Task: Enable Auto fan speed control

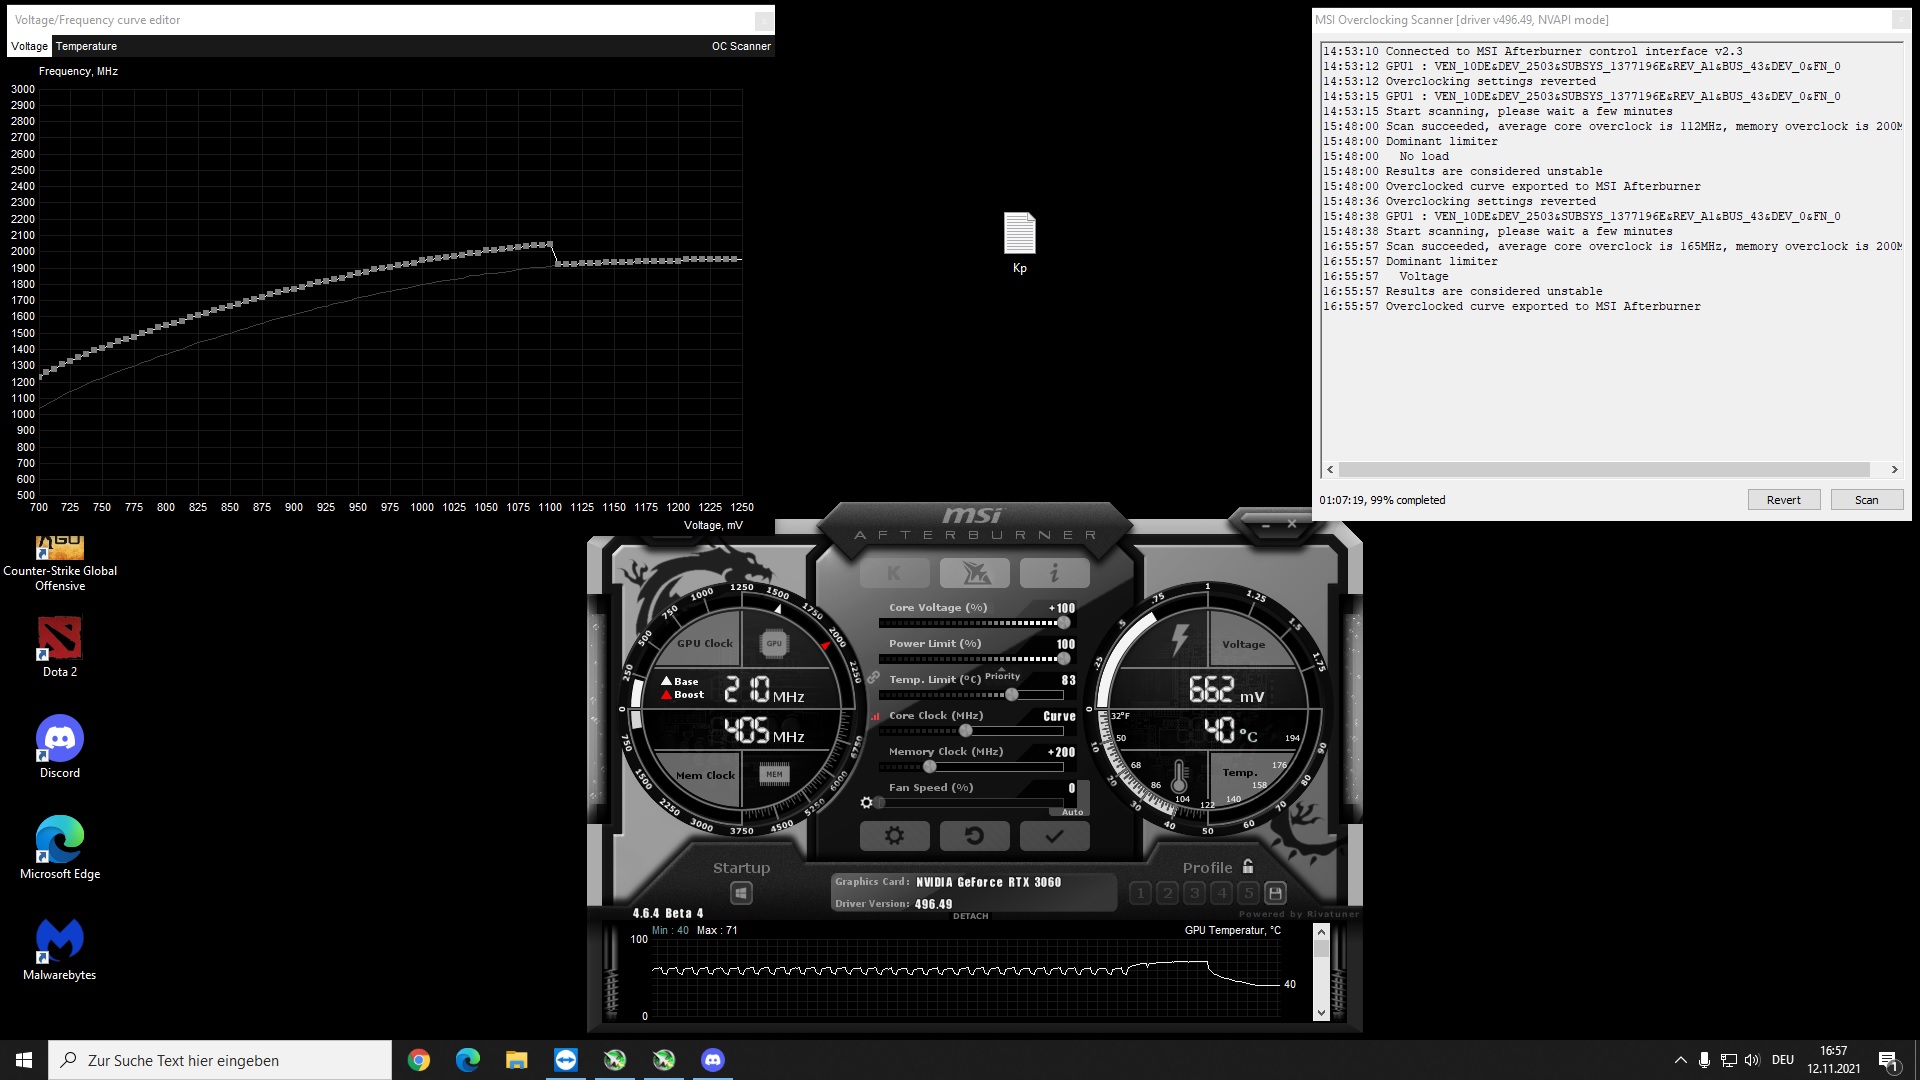Action: pyautogui.click(x=1073, y=811)
